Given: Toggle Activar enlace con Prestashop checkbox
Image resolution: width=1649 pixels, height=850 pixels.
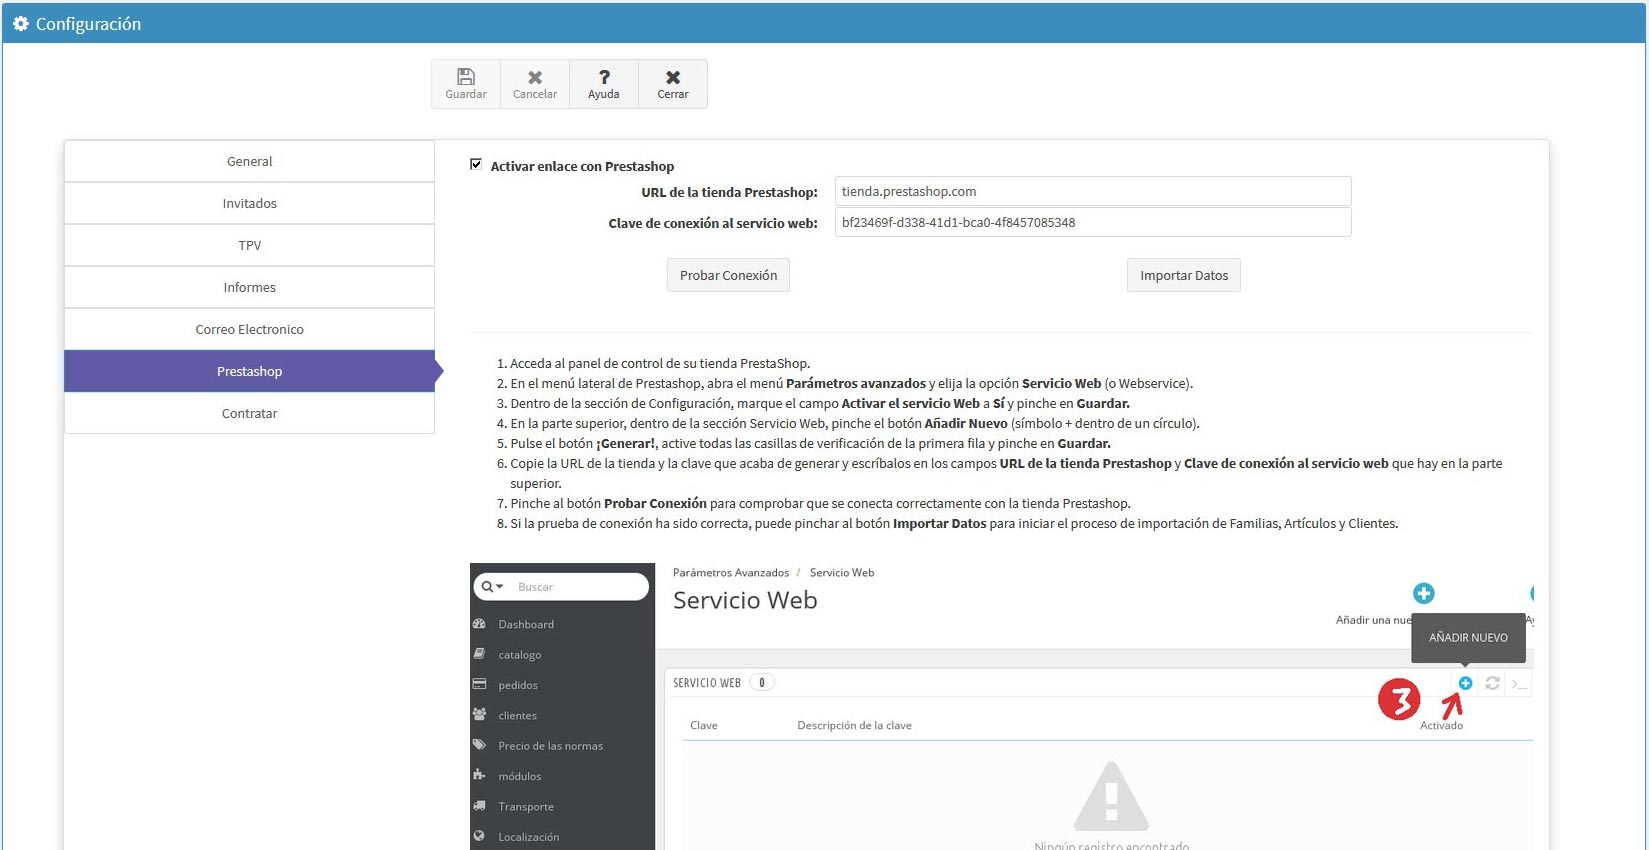Looking at the screenshot, I should [x=476, y=164].
